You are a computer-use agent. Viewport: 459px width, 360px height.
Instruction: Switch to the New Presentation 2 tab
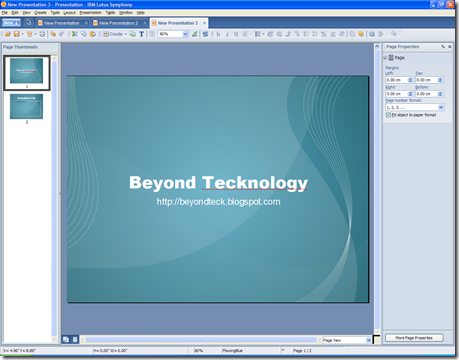[x=119, y=23]
